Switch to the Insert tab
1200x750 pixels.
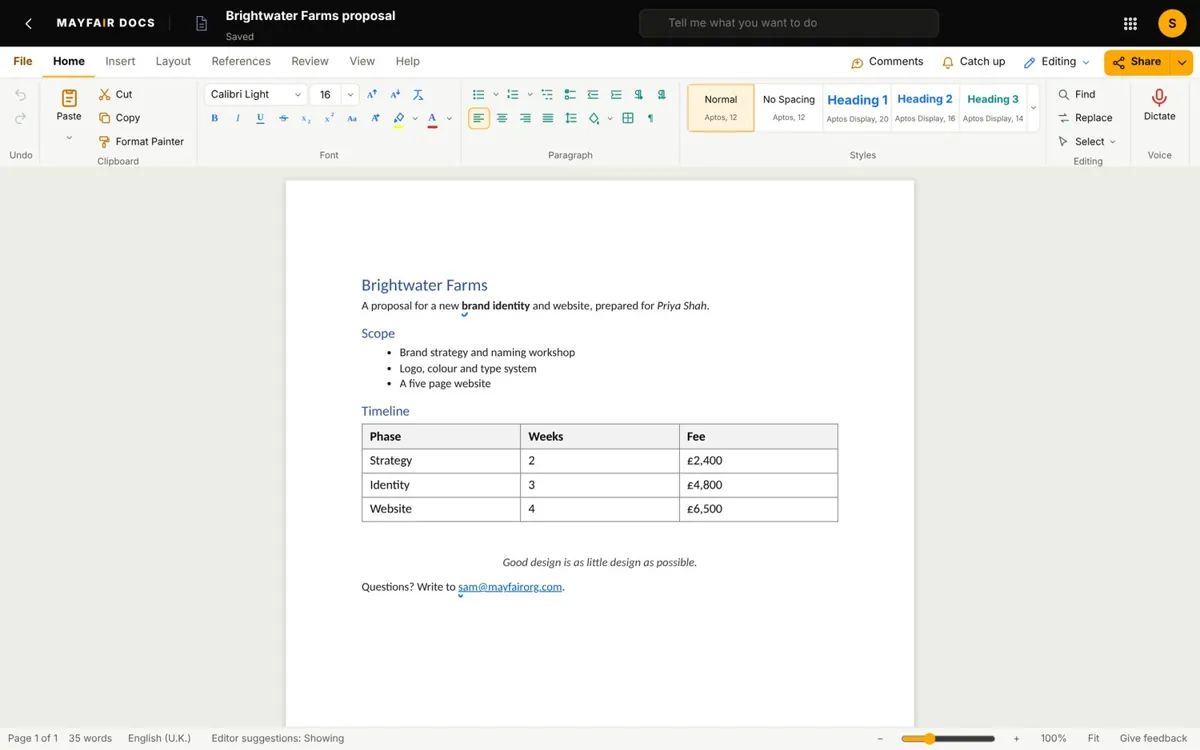pos(120,61)
